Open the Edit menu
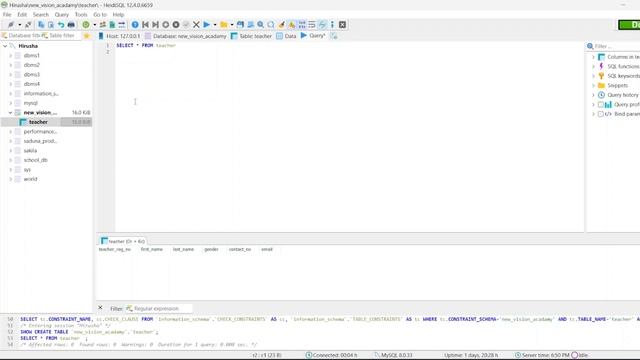Image resolution: width=640 pixels, height=360 pixels. pyautogui.click(x=22, y=15)
